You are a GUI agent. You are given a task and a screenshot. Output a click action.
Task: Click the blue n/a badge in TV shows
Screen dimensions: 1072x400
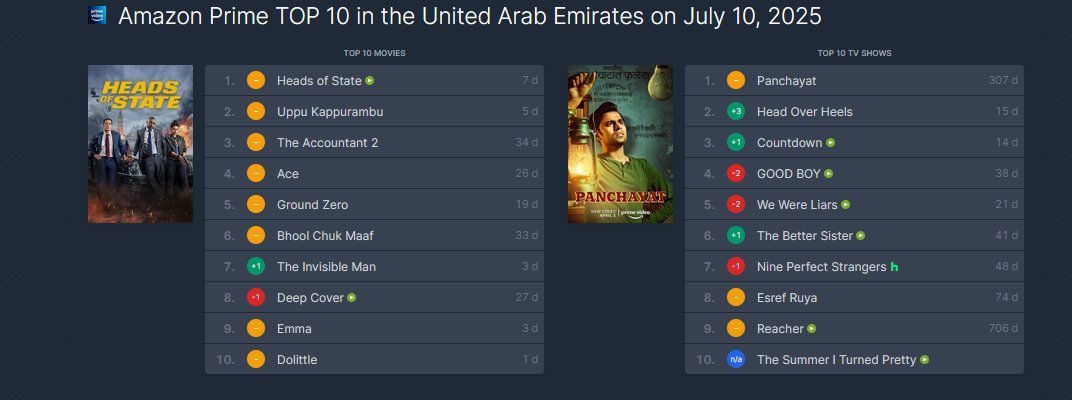point(737,360)
